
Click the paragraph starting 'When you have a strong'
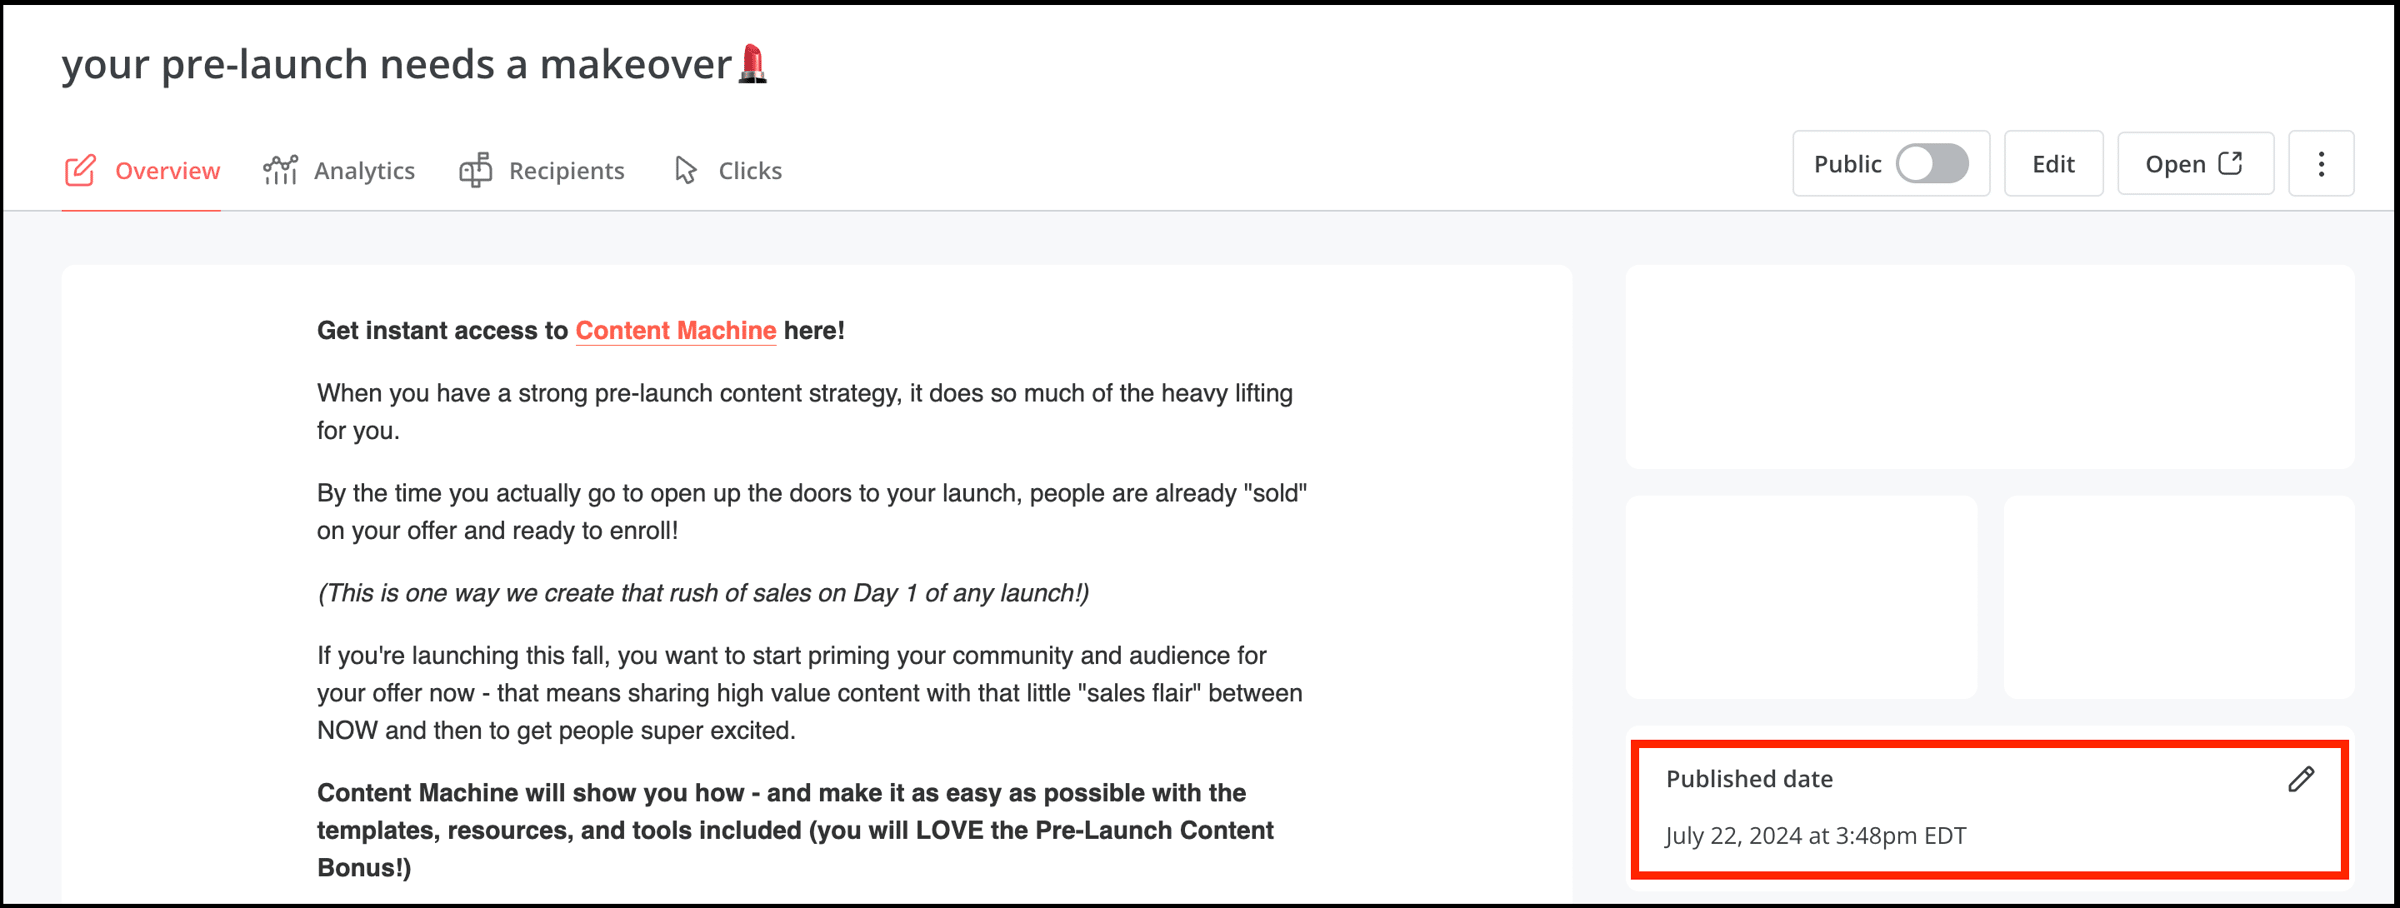[x=805, y=412]
